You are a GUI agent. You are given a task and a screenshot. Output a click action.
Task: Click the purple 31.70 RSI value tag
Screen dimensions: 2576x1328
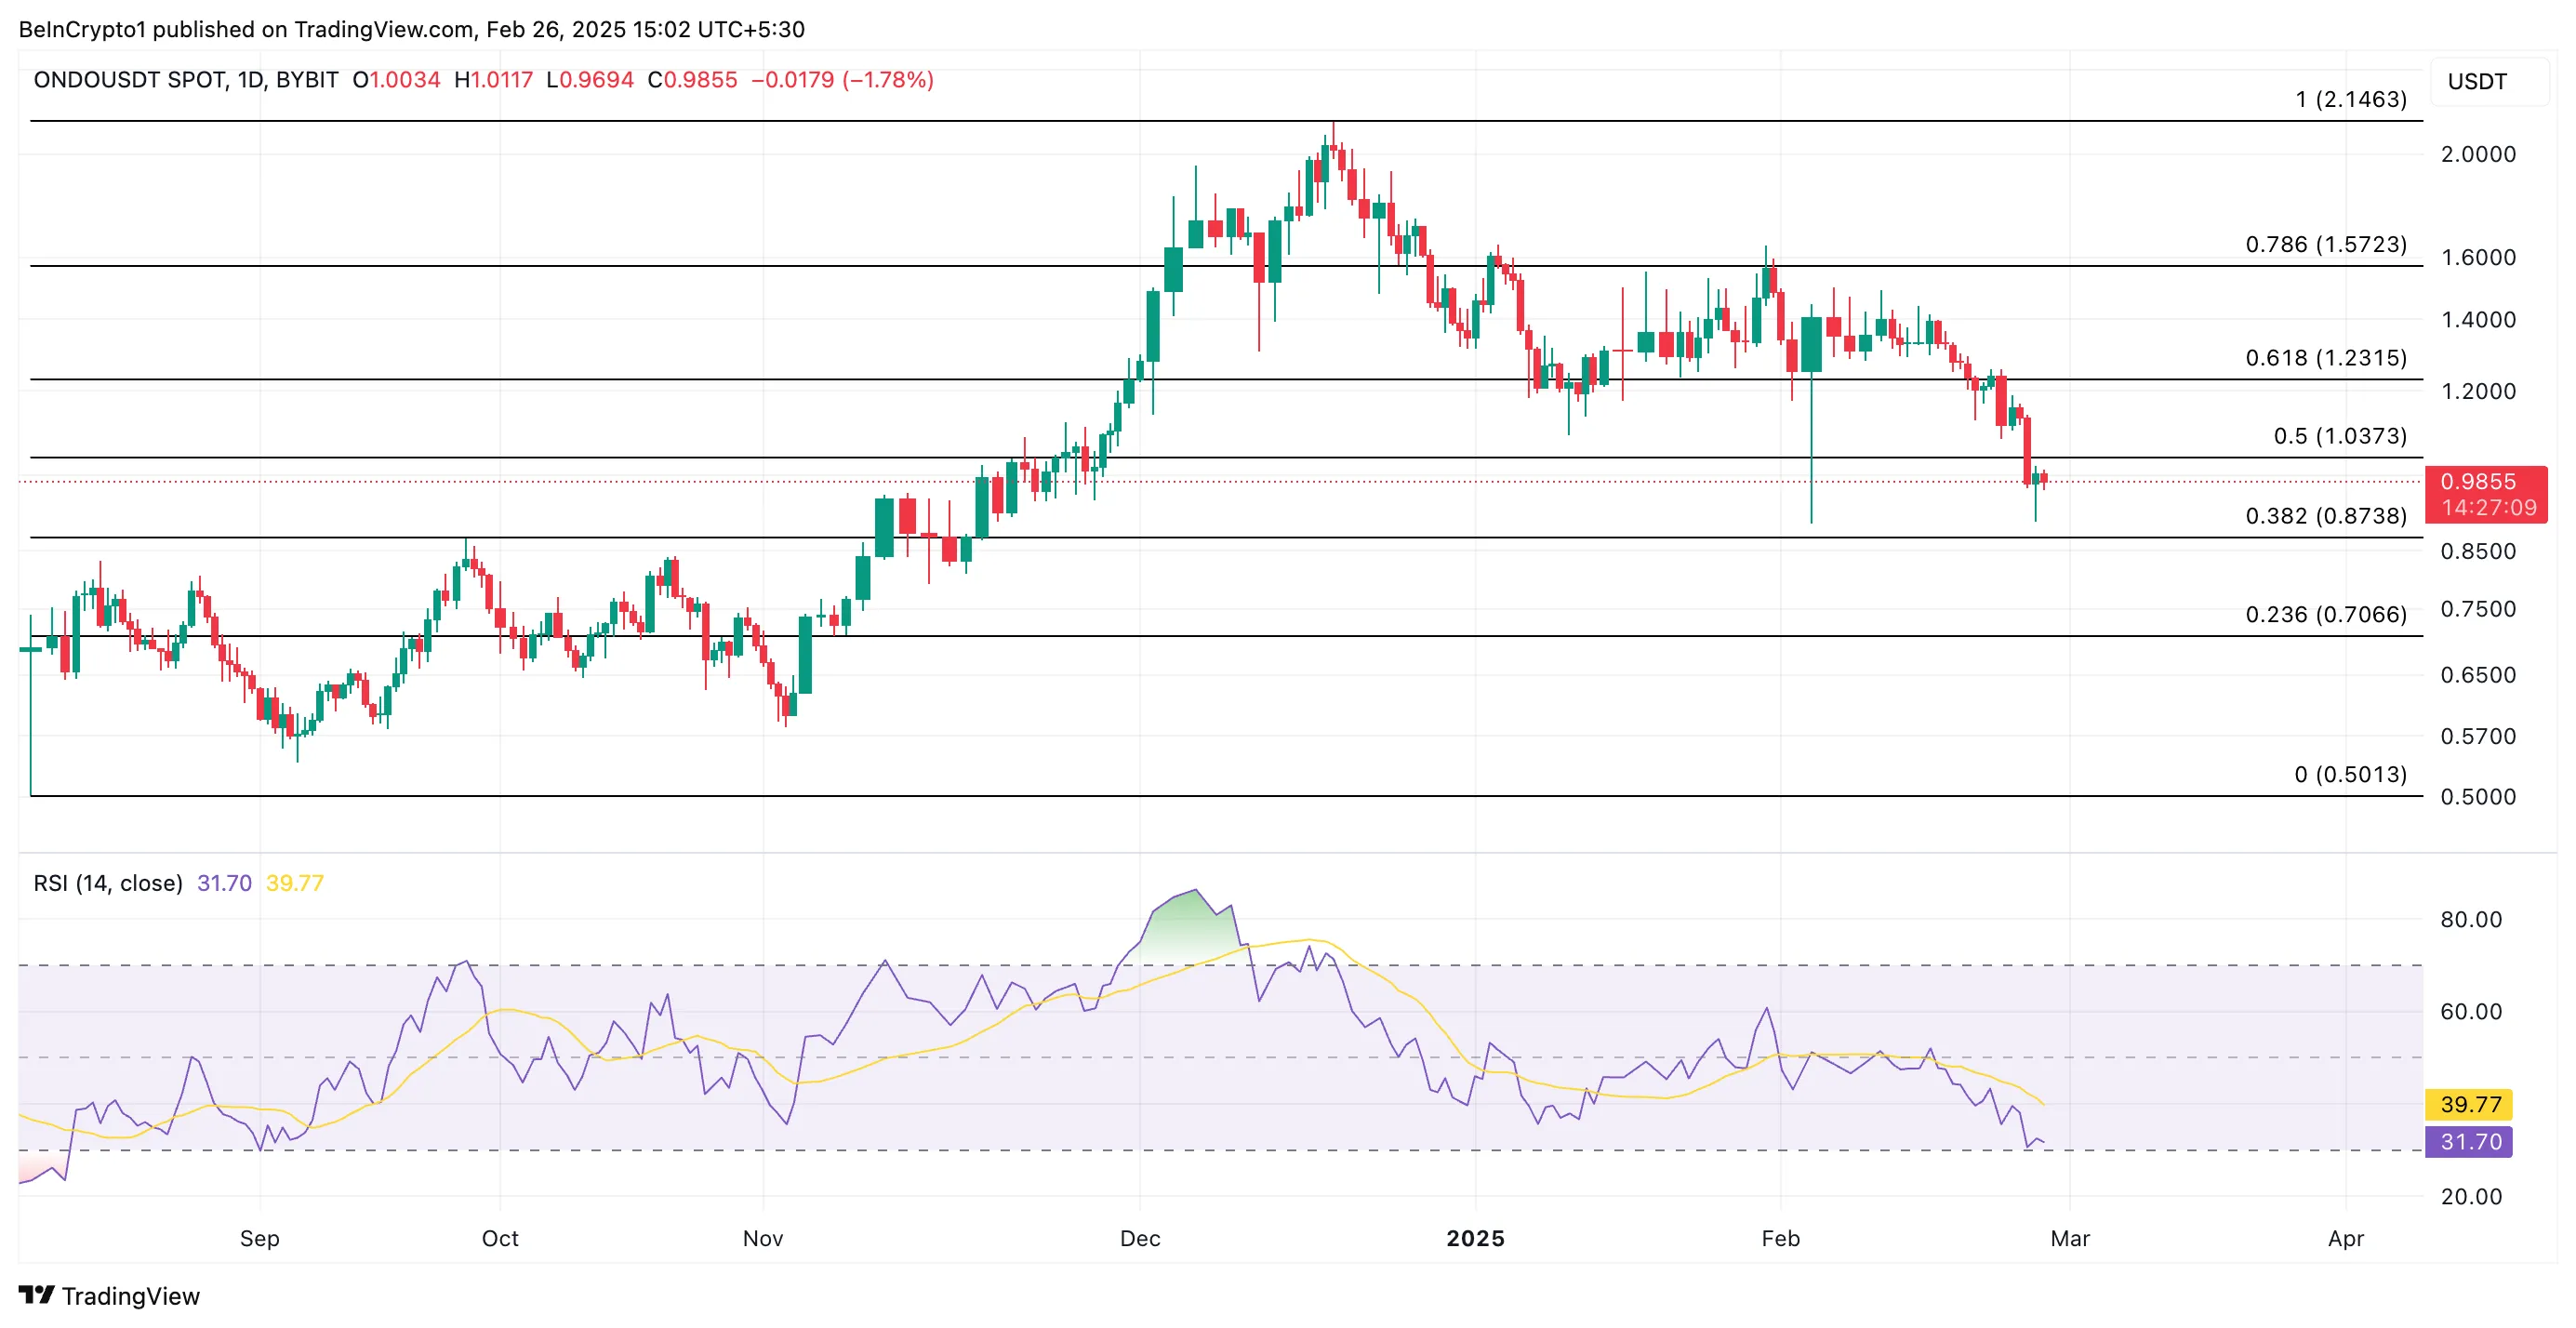(2470, 1141)
